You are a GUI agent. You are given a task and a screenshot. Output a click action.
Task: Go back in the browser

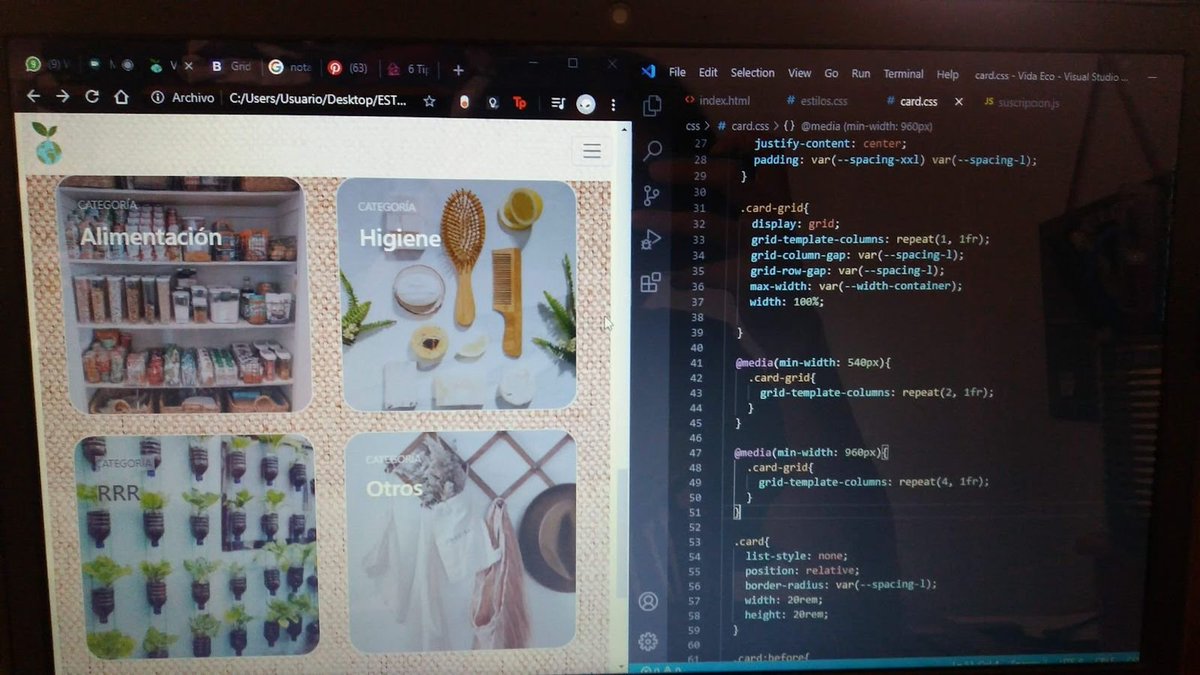33,97
